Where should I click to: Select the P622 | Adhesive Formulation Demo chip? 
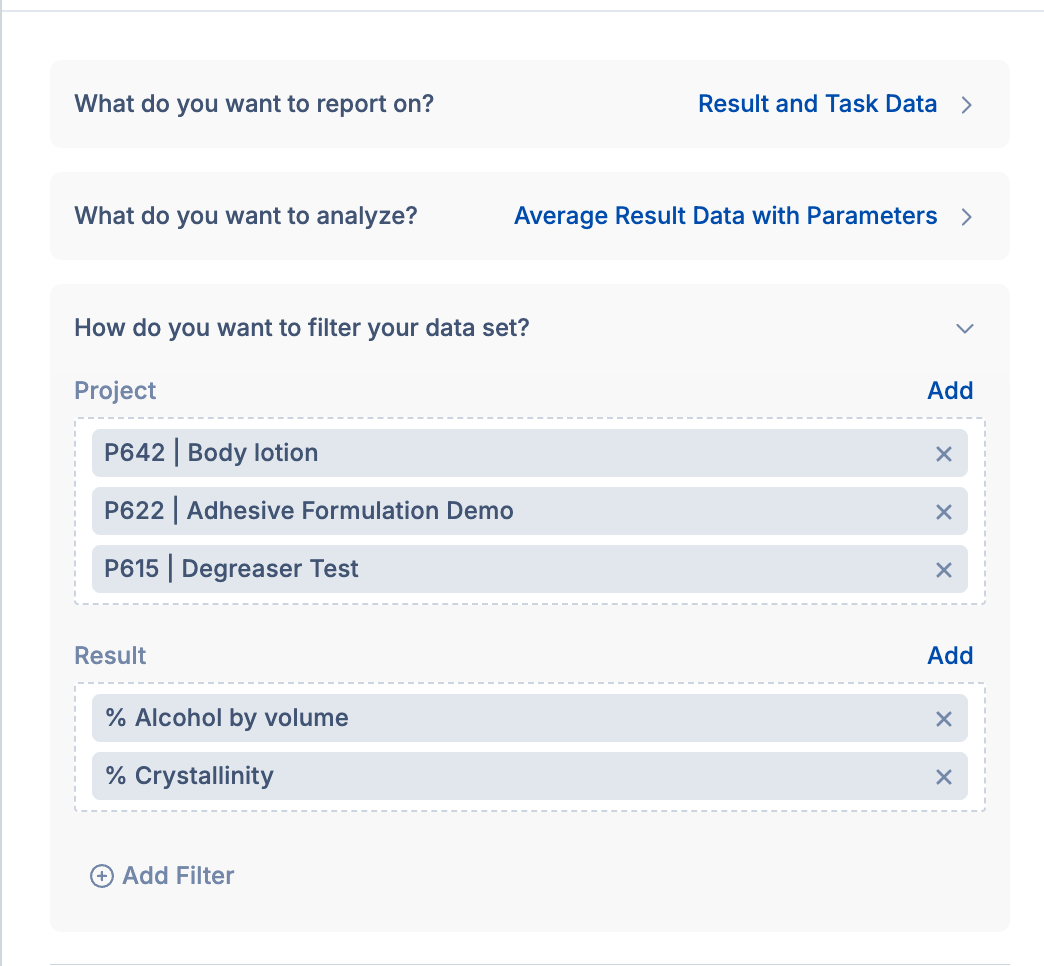coord(309,511)
